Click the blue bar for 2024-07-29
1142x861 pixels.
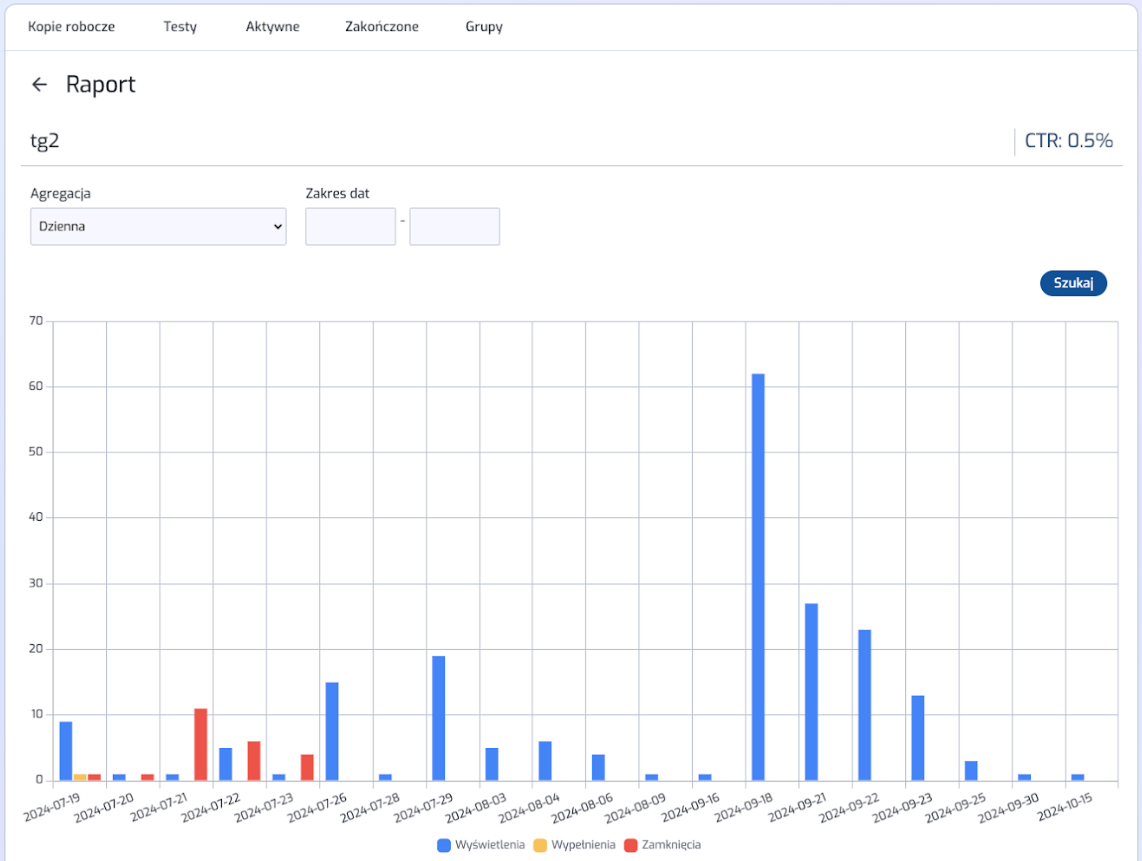438,718
